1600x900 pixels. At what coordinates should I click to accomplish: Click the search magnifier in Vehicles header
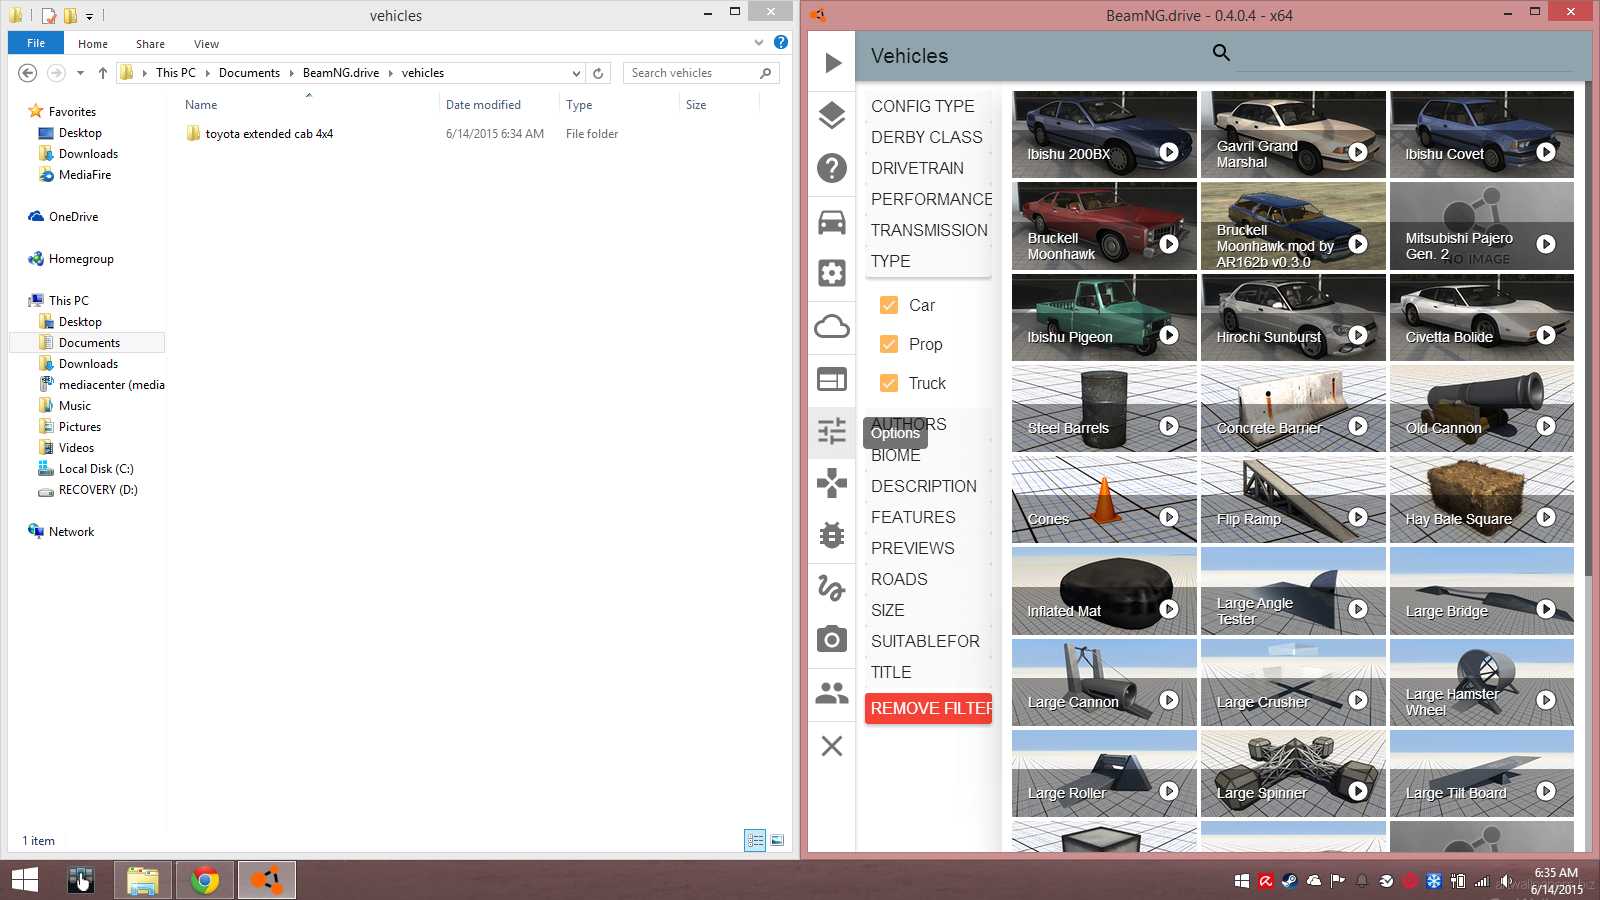1221,53
